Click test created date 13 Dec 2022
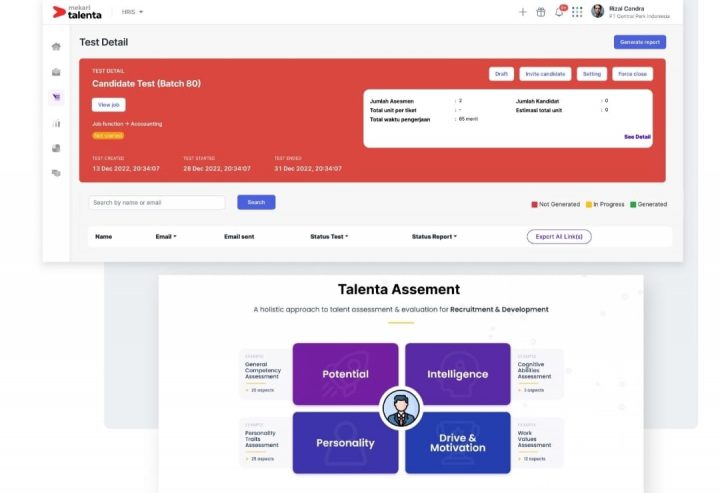Image resolution: width=720 pixels, height=493 pixels. 126,168
